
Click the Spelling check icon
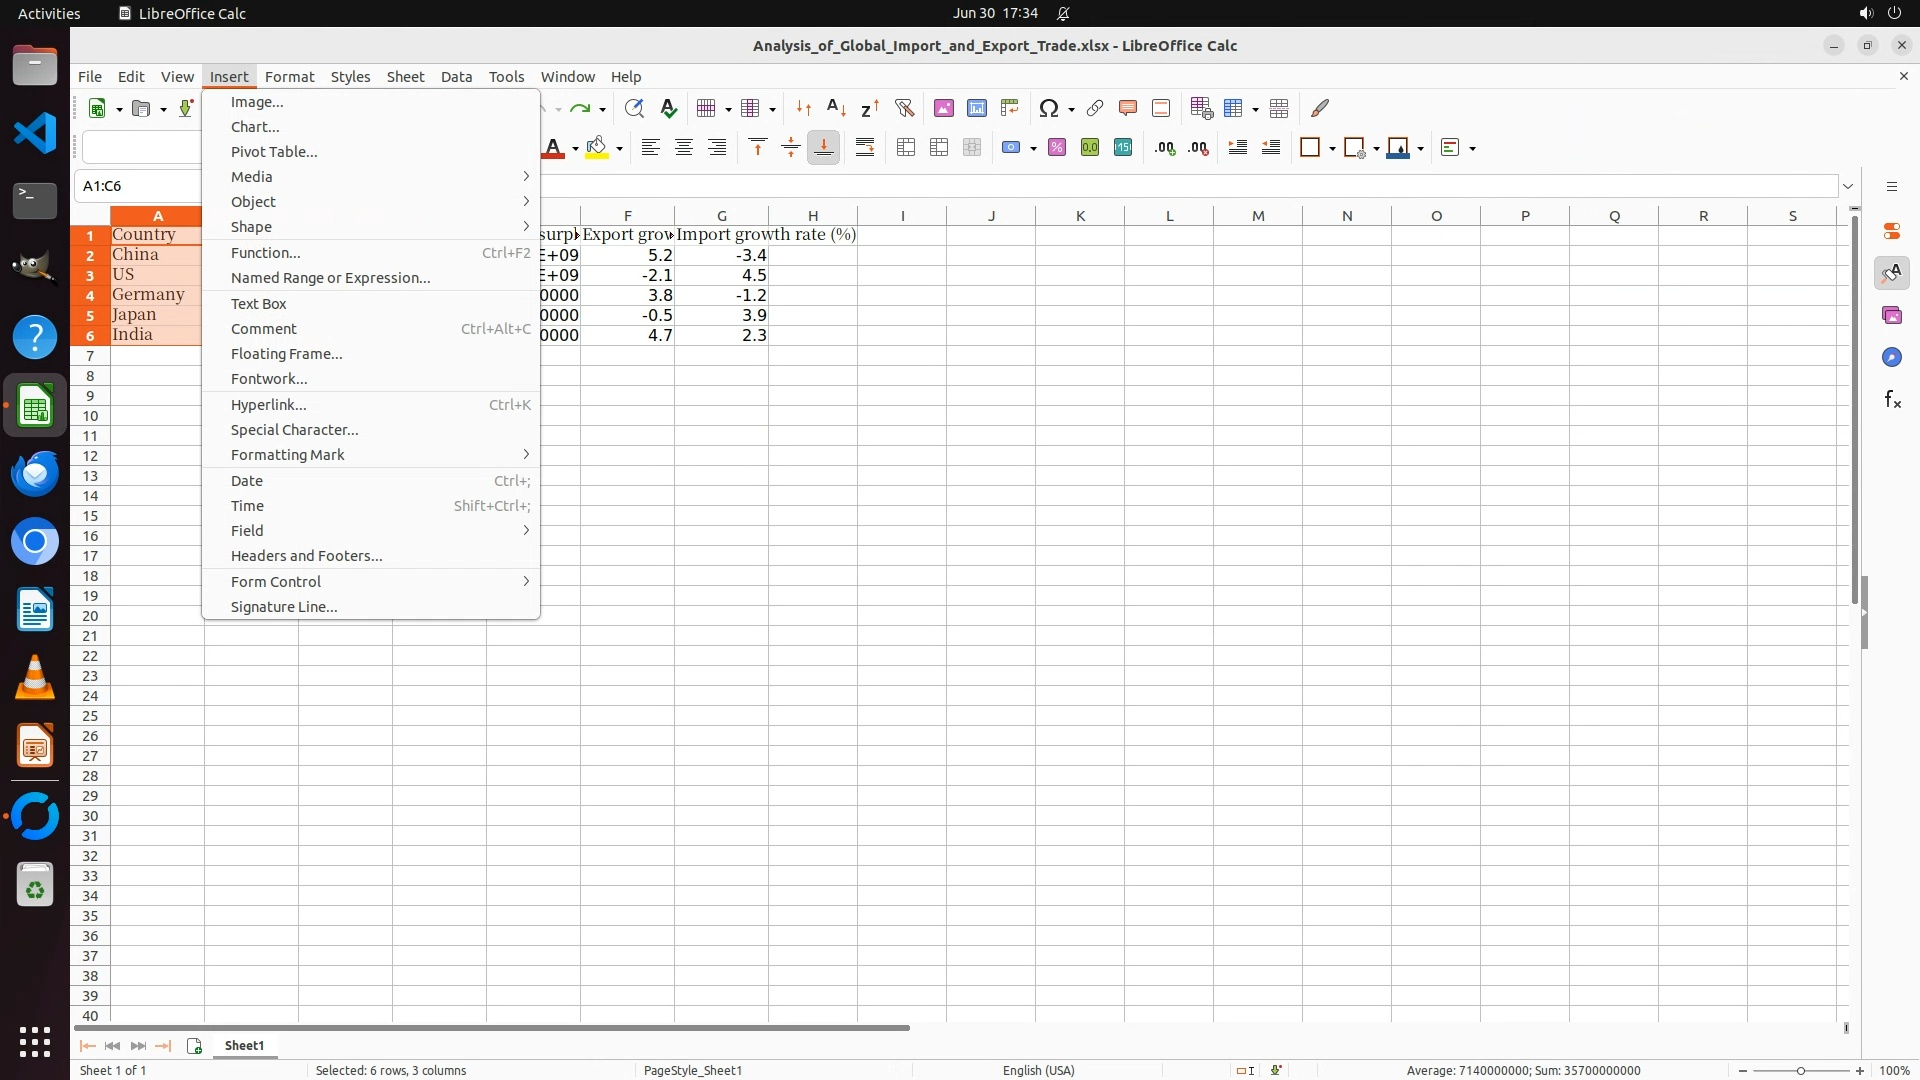coord(669,108)
